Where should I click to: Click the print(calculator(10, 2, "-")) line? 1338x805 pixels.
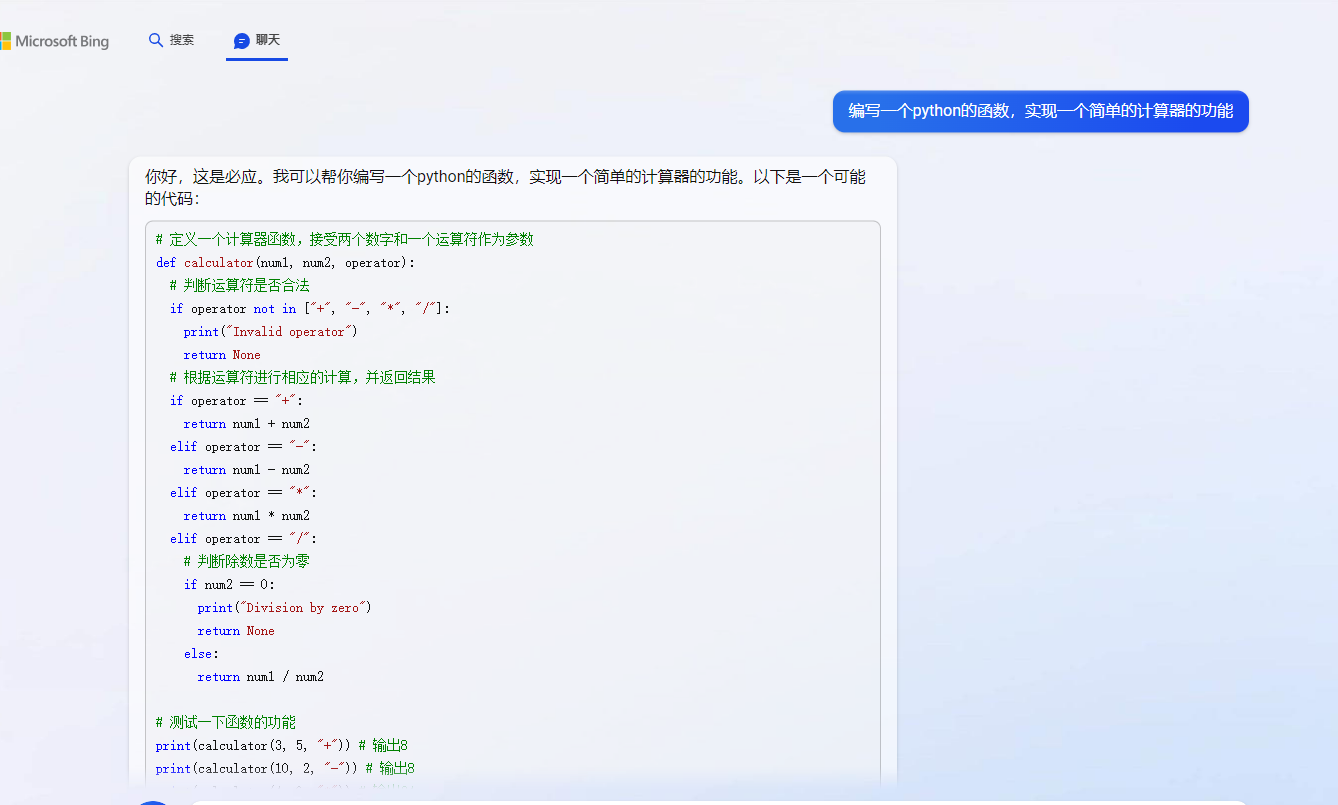[x=286, y=769]
